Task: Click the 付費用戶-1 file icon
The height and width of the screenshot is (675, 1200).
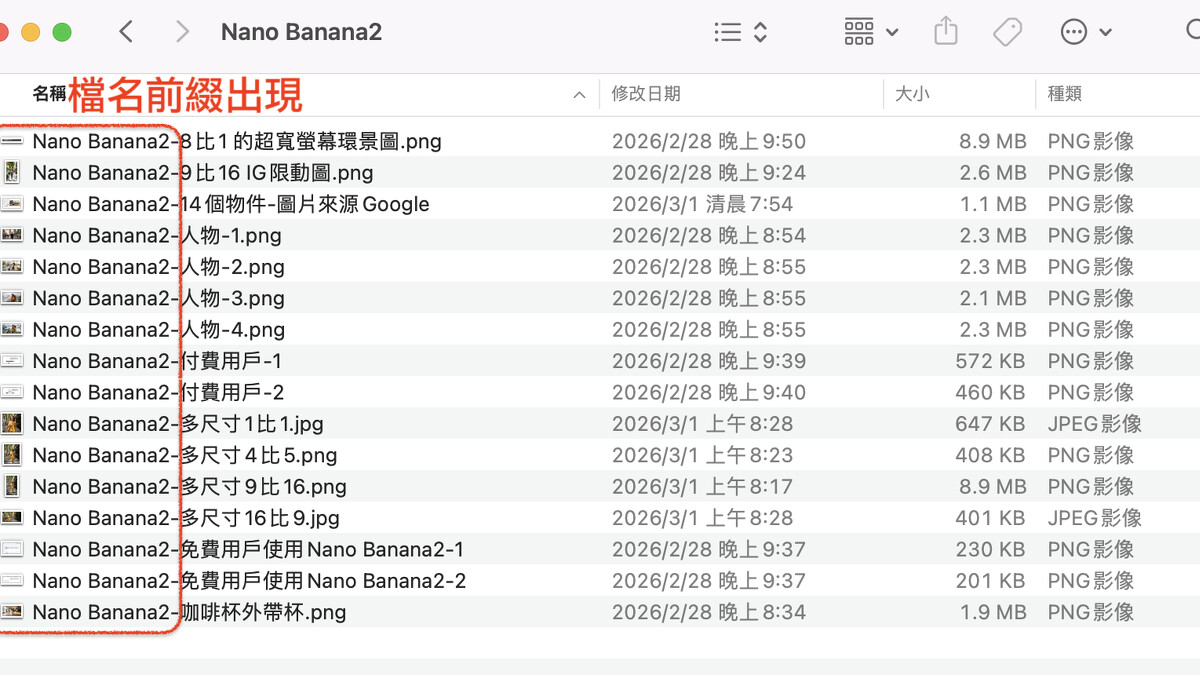Action: (12, 361)
